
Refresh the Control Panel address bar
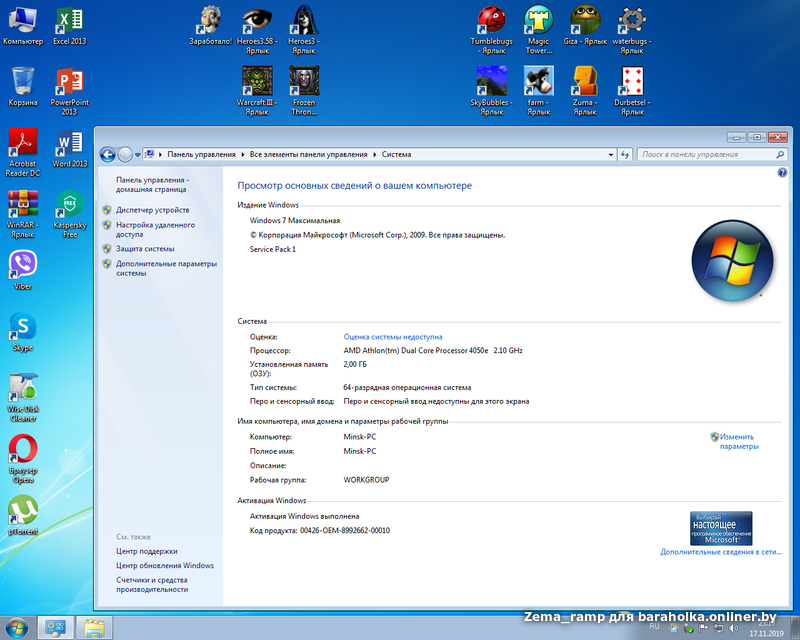[x=626, y=155]
